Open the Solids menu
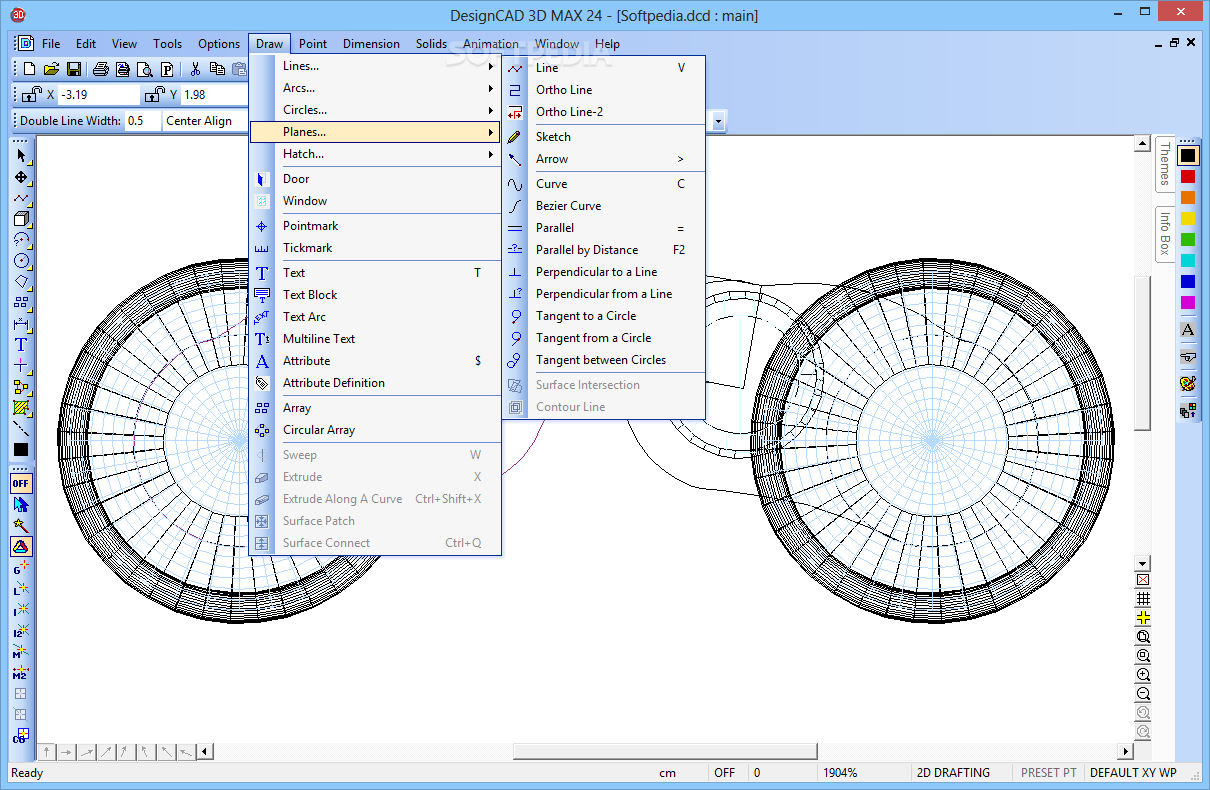This screenshot has height=790, width=1210. click(x=431, y=44)
